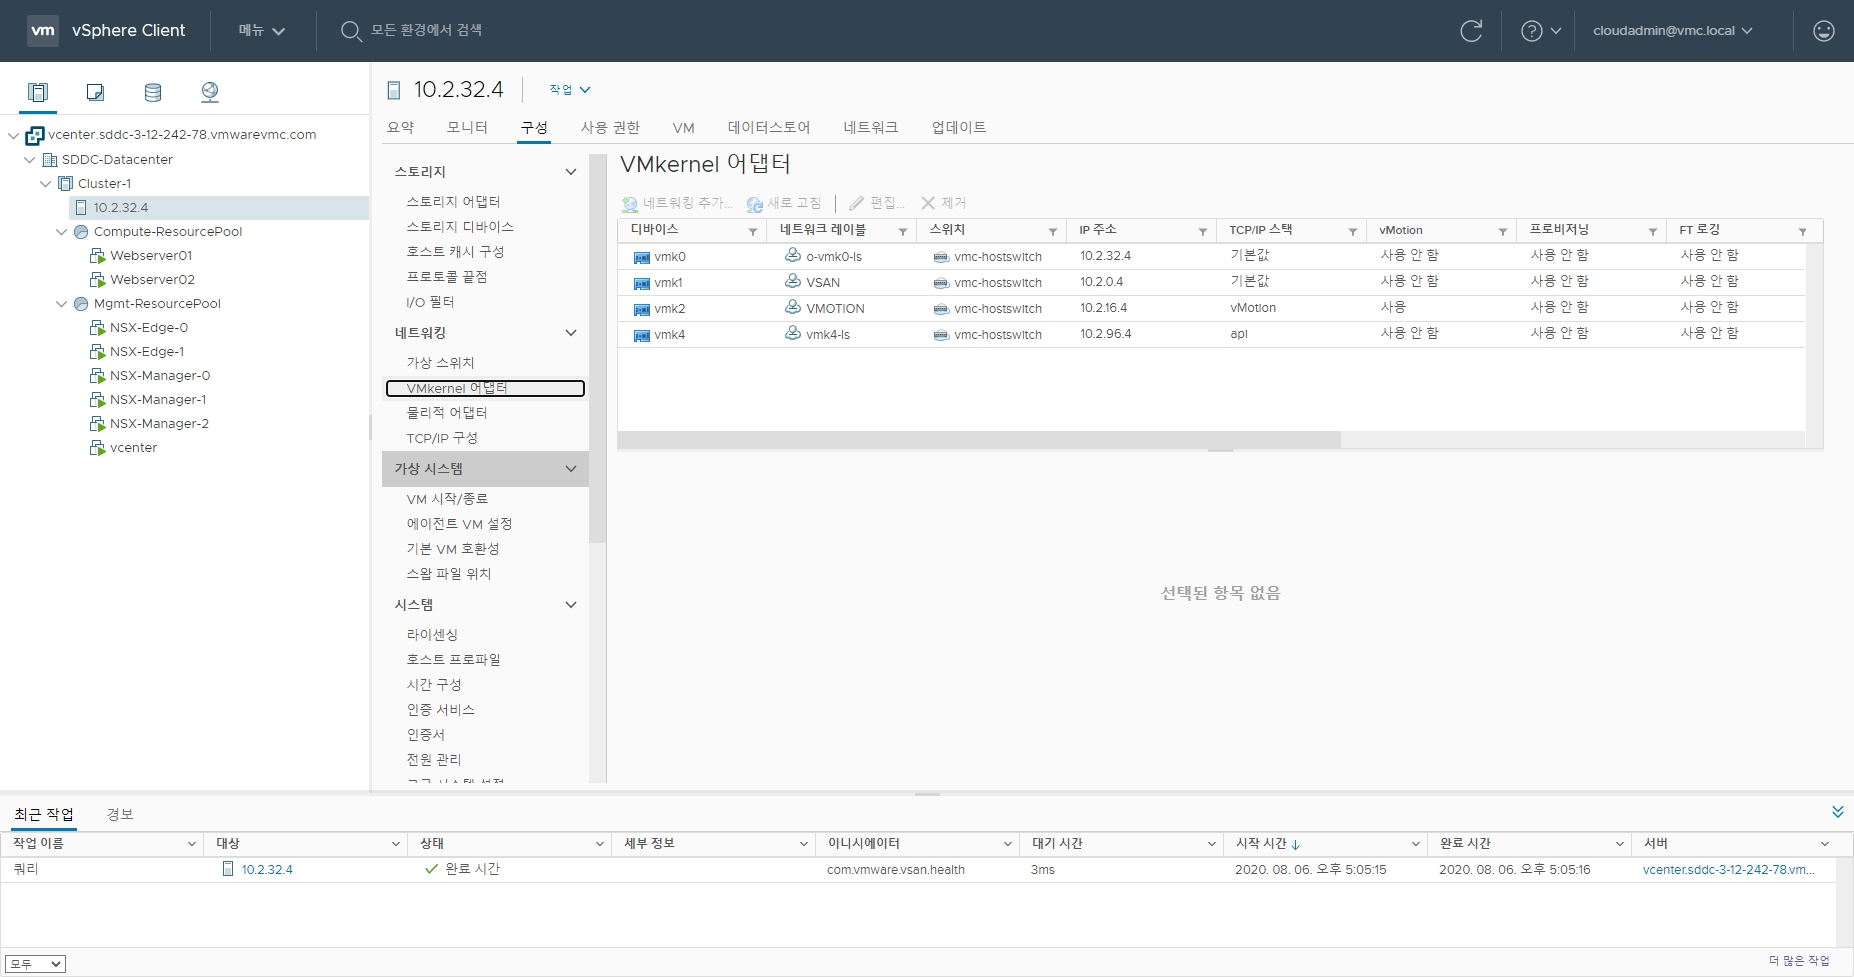Click the 모든 환경에서 검색 search field
This screenshot has height=977, width=1854.
point(426,31)
